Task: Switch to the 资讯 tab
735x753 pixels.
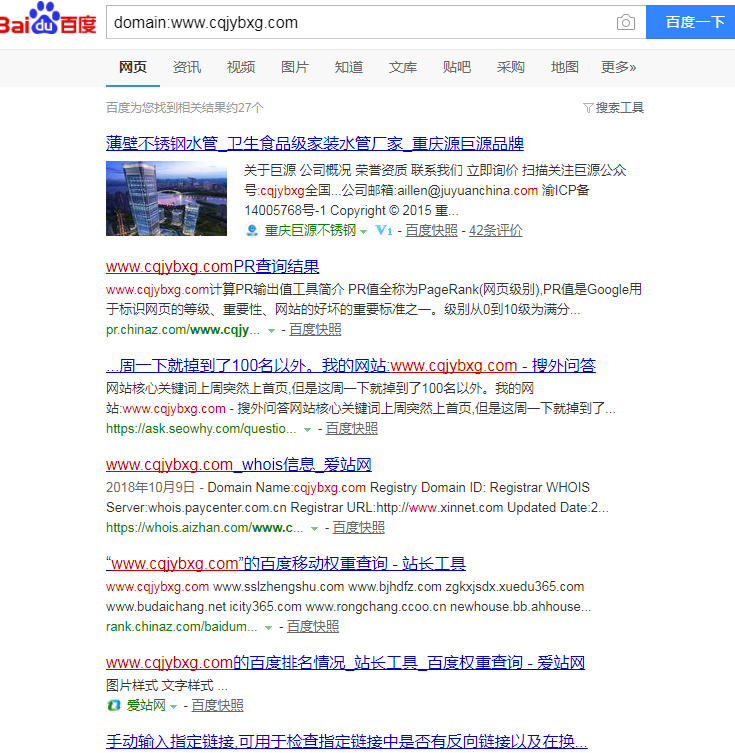Action: coord(187,68)
